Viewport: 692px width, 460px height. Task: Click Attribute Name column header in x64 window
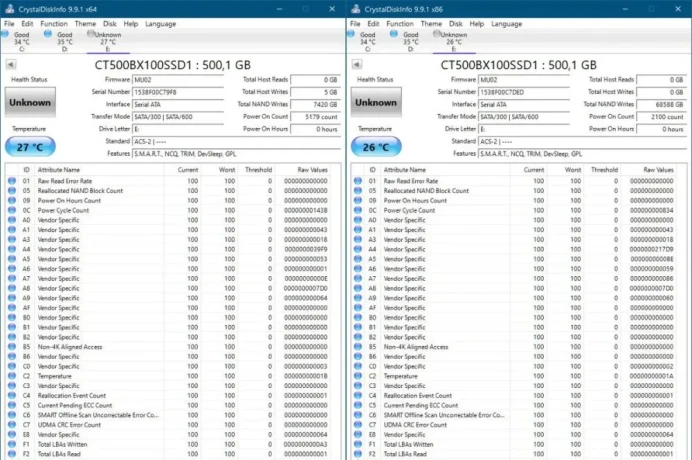point(99,170)
